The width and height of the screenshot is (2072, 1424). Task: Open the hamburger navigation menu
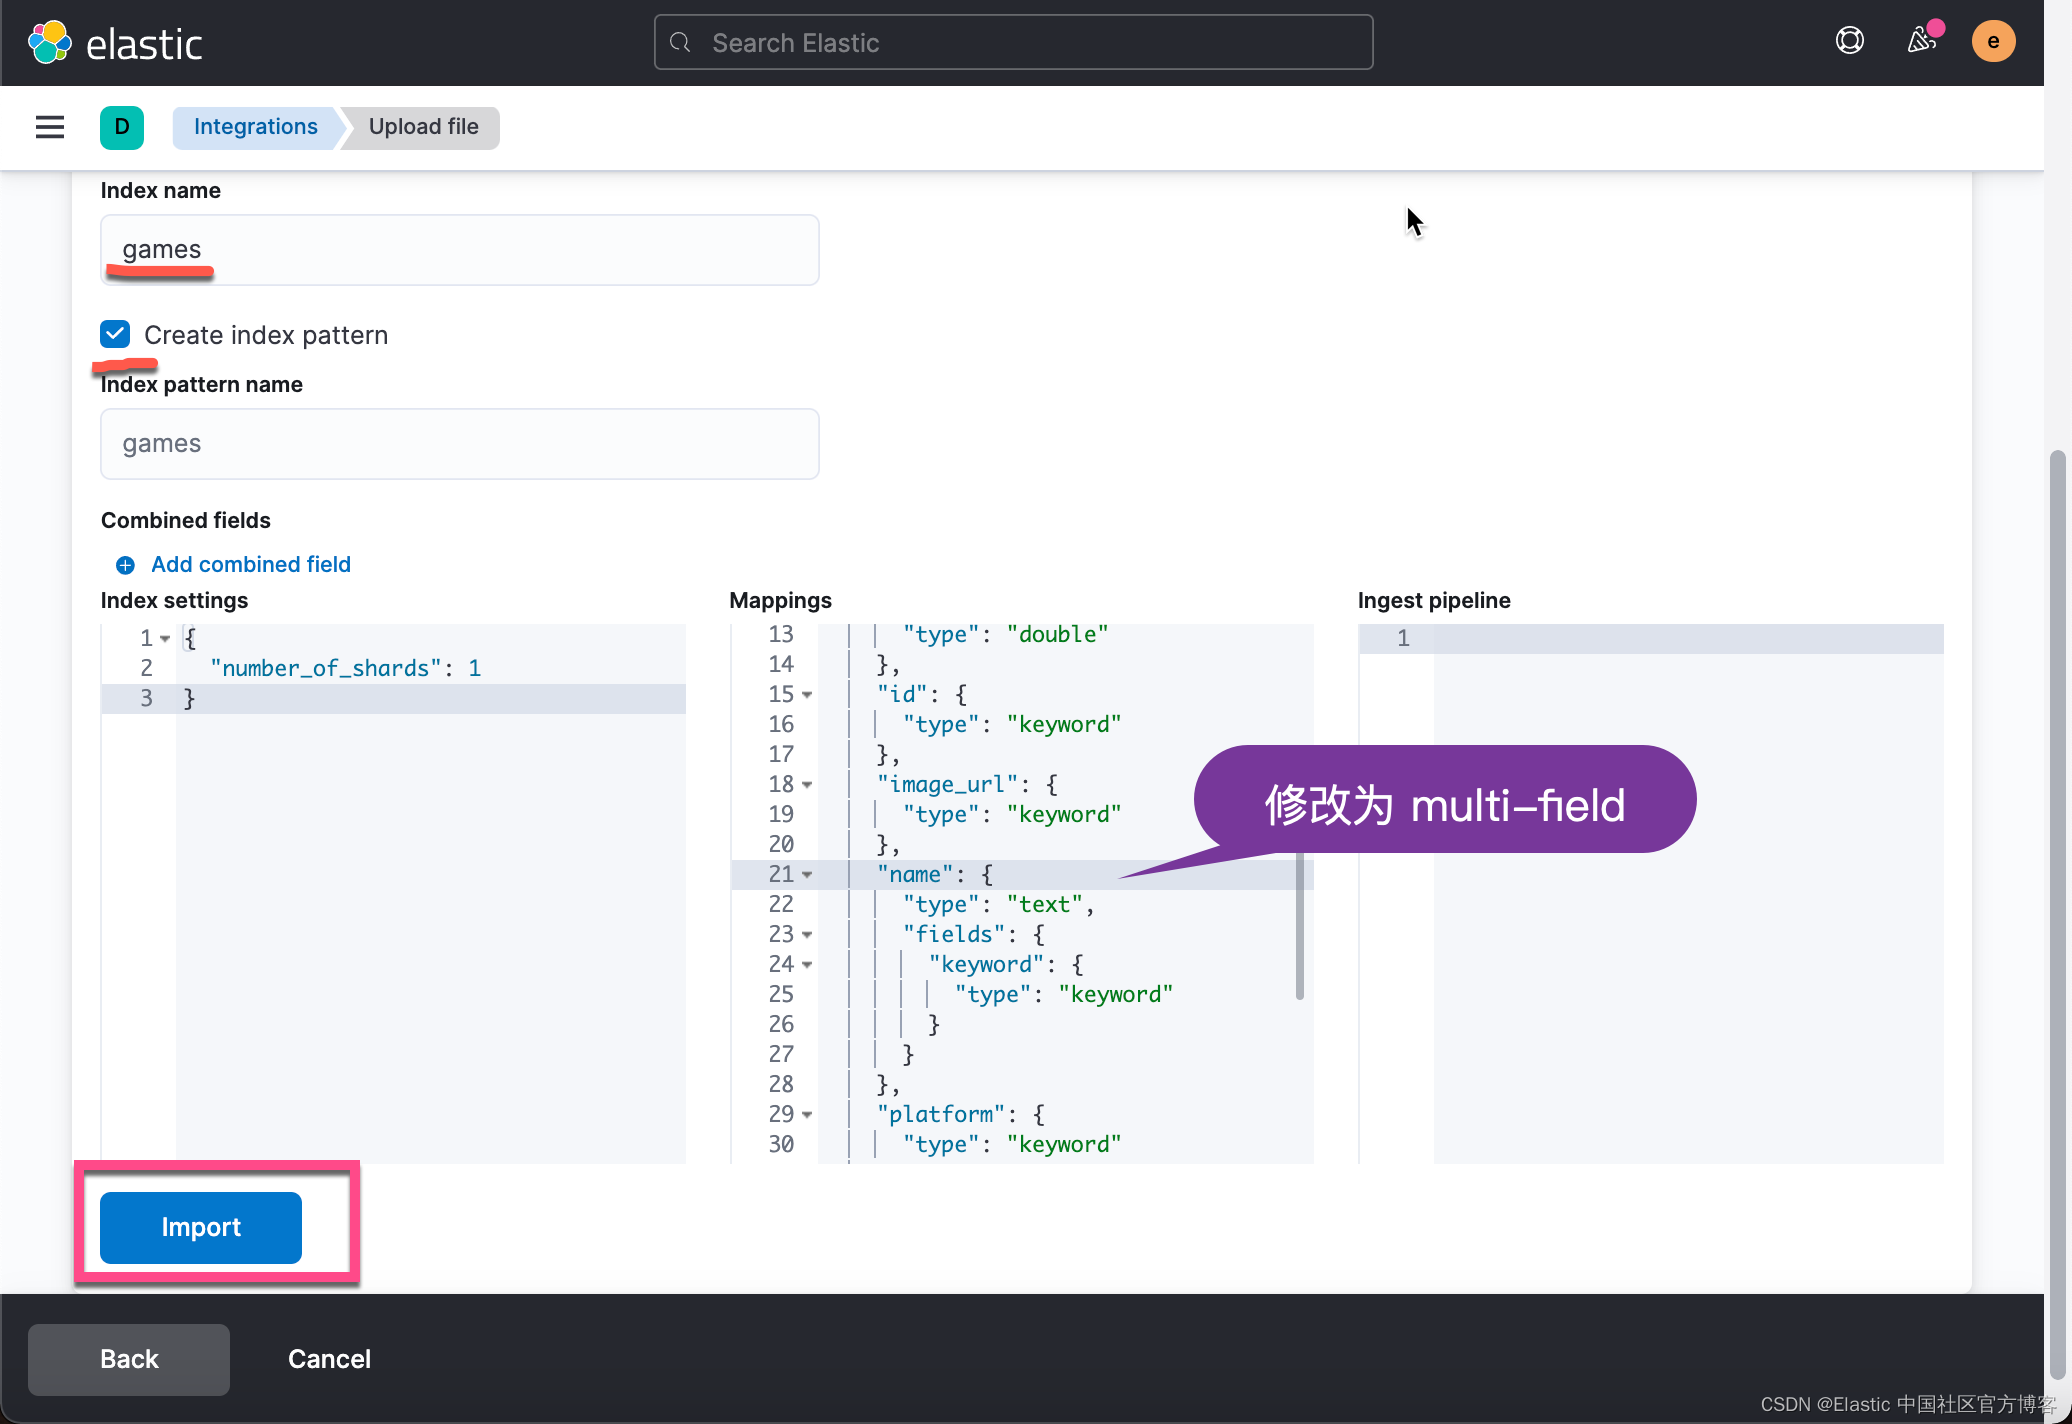(49, 127)
